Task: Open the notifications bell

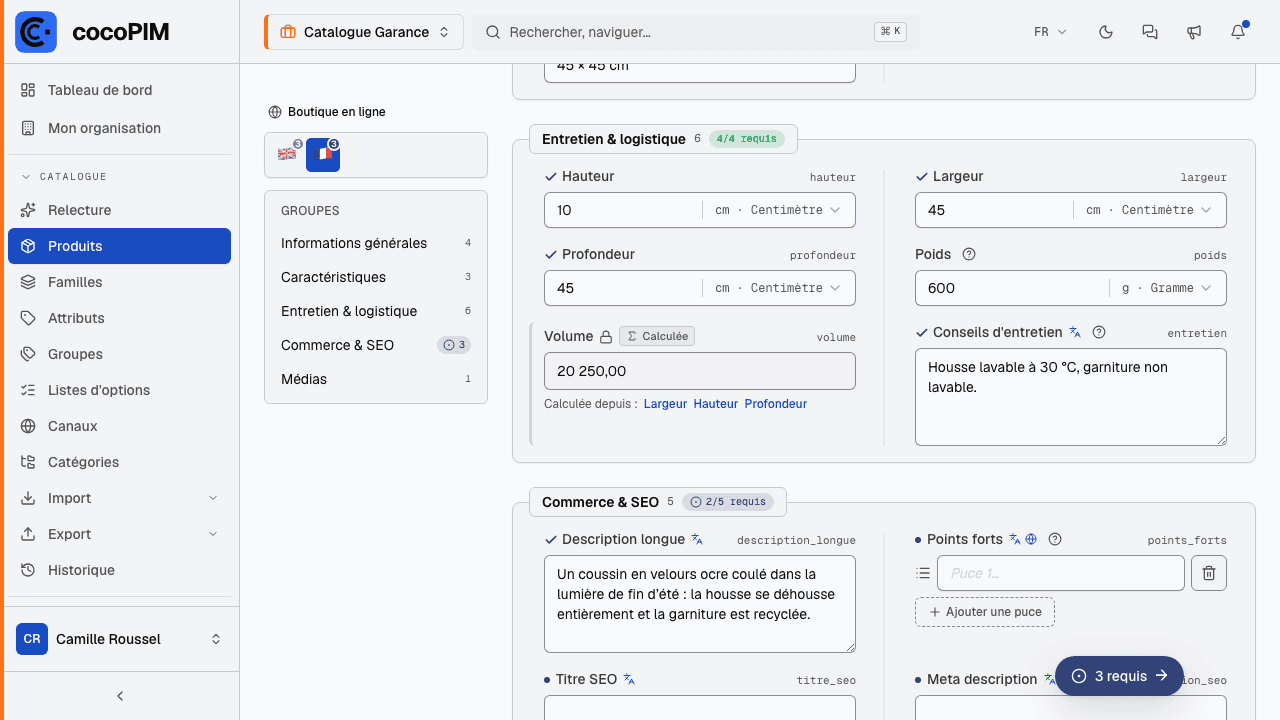Action: tap(1238, 32)
